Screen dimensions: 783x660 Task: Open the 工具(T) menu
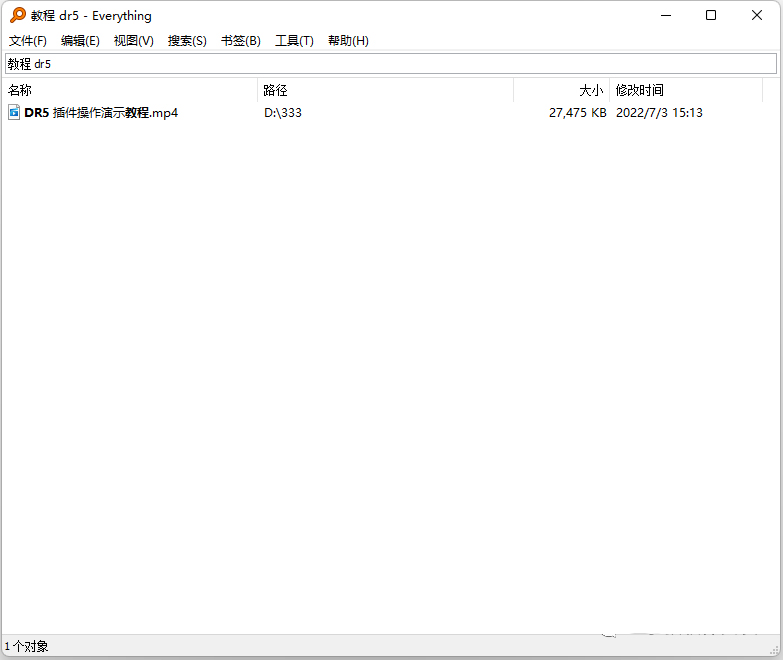pyautogui.click(x=294, y=41)
